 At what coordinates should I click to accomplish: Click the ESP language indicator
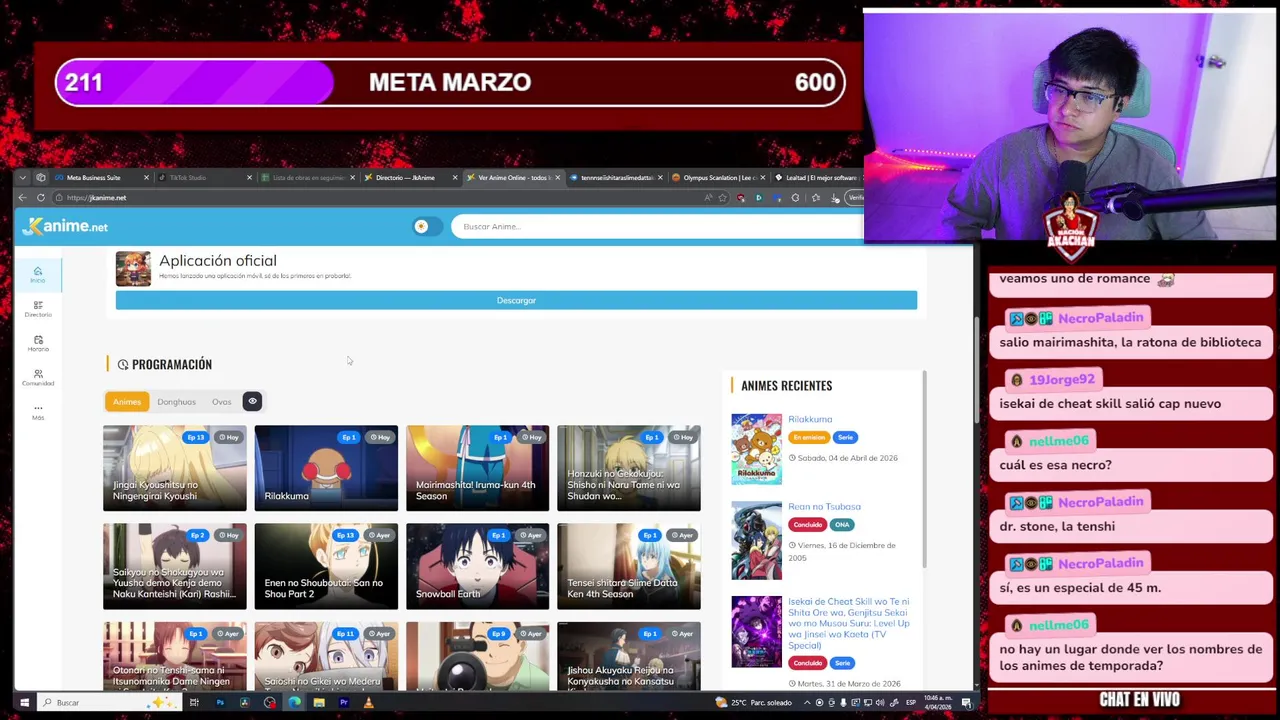point(910,703)
